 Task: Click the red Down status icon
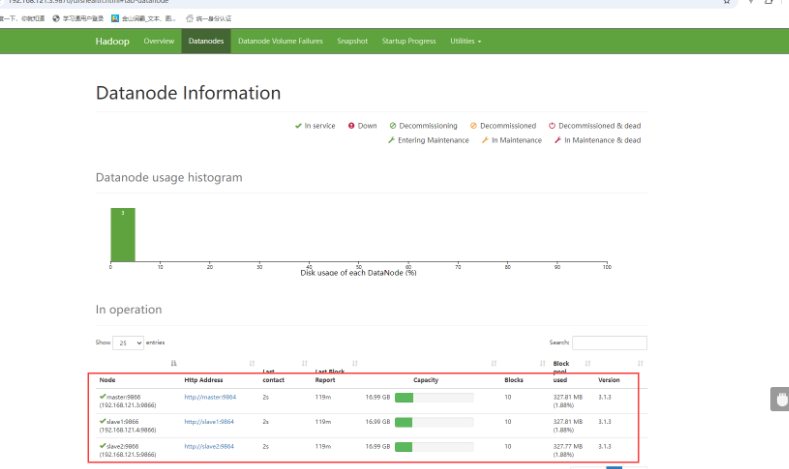click(x=351, y=126)
